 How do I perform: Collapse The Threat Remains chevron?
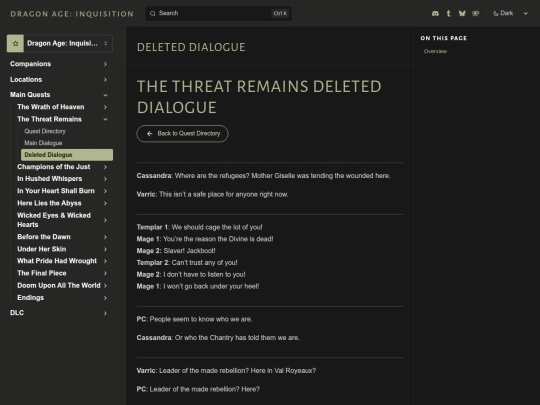[x=105, y=119]
